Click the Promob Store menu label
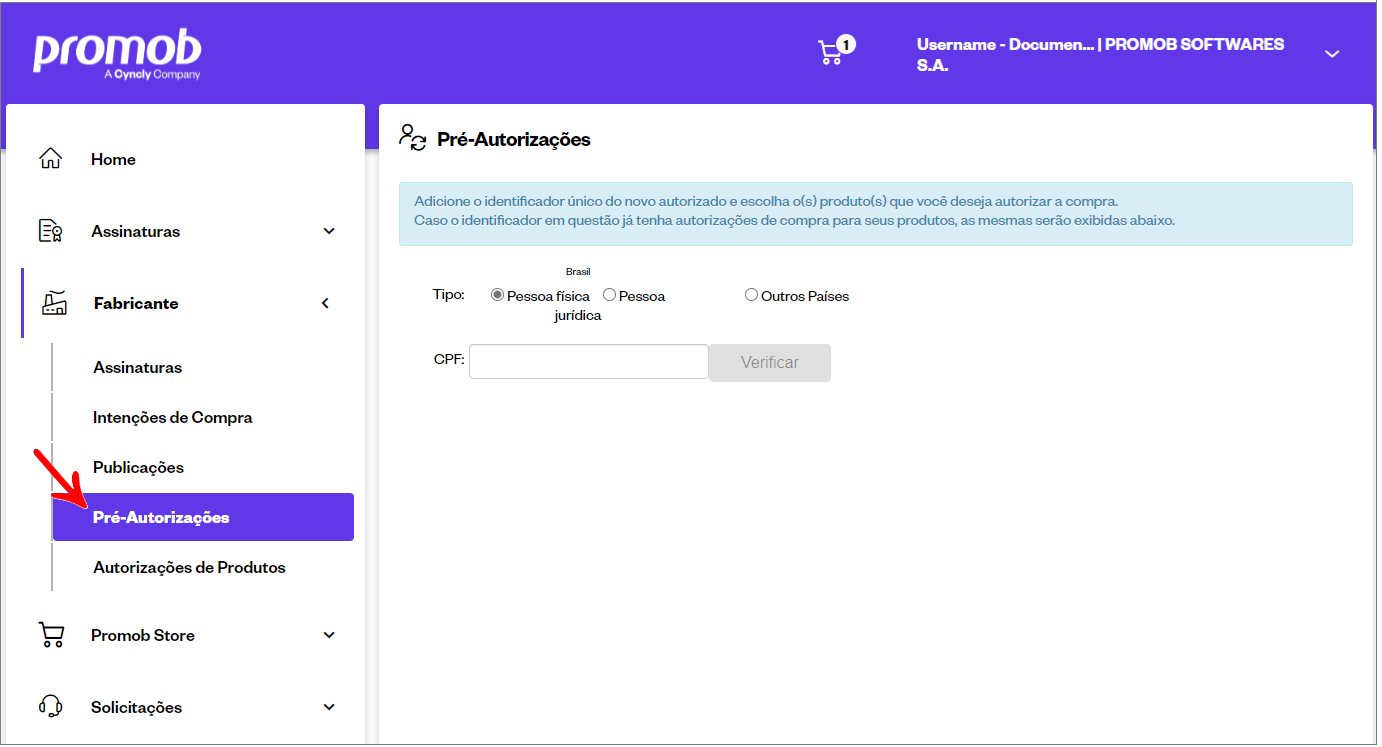 point(143,635)
